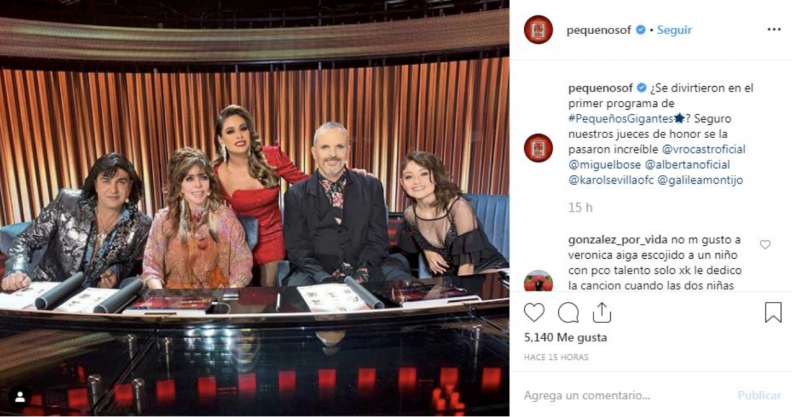Click the Publicar button
This screenshot has width=800, height=417.
pyautogui.click(x=759, y=395)
